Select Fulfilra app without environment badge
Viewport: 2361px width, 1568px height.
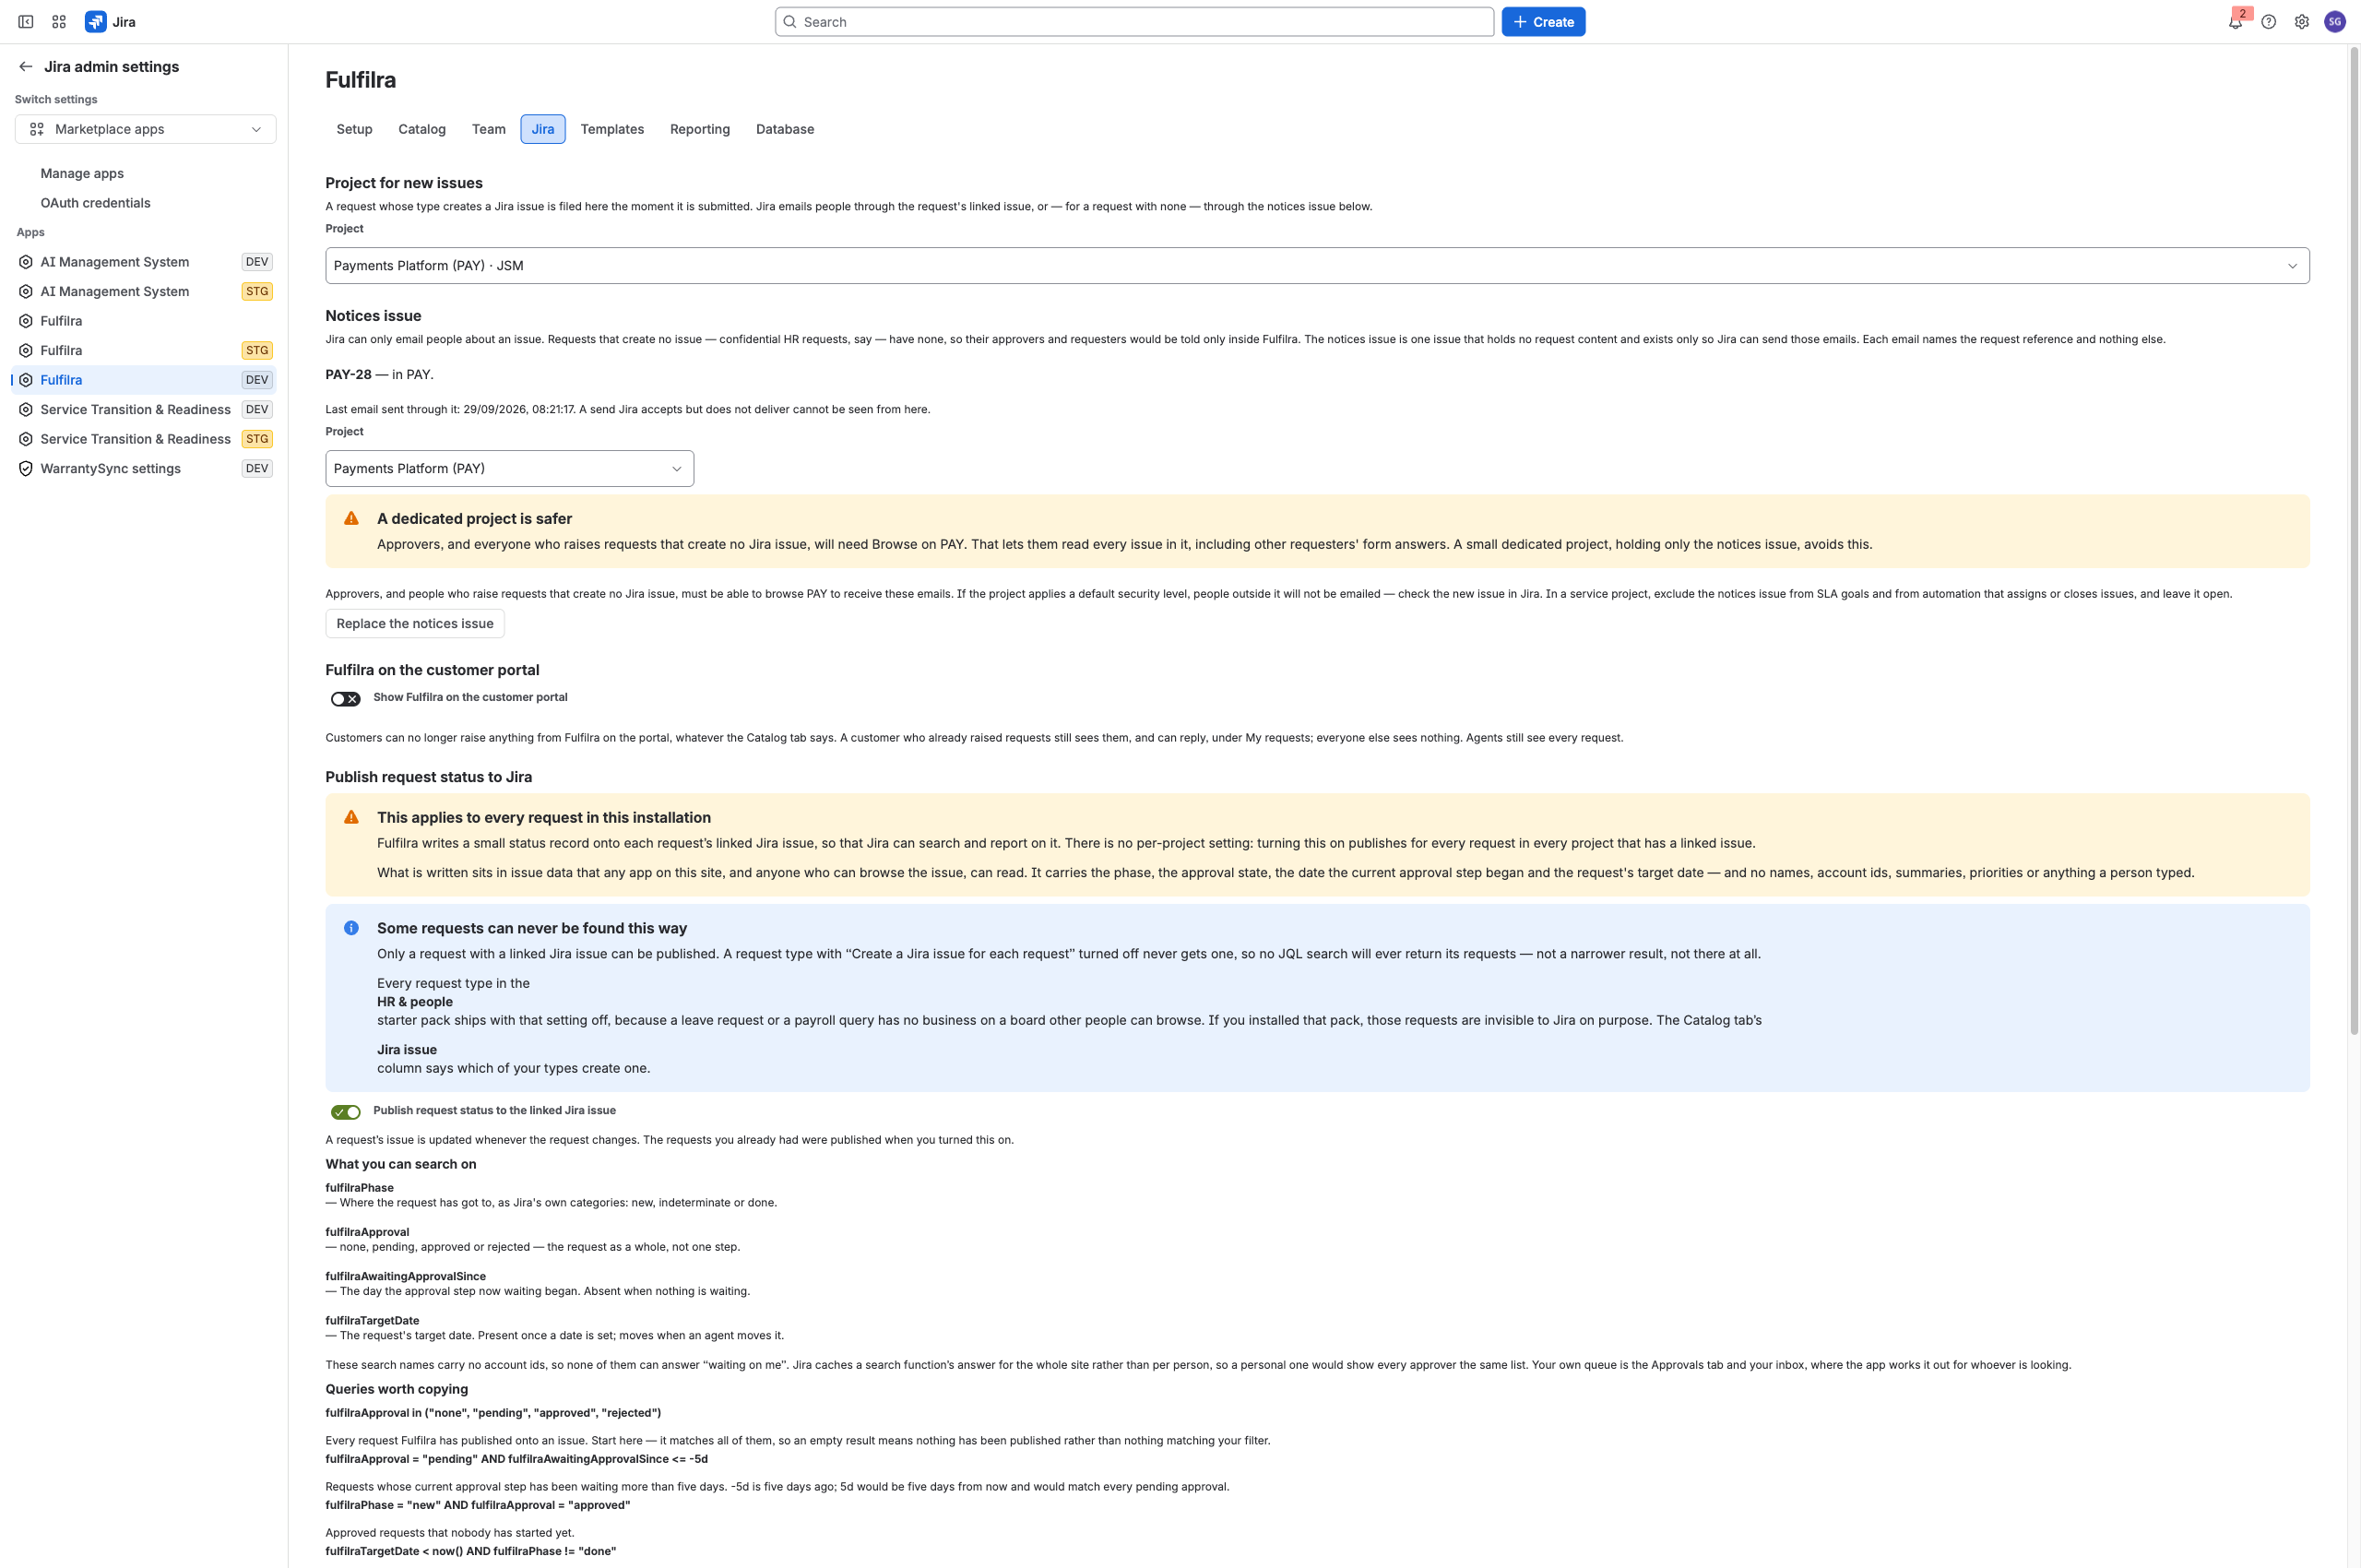(x=146, y=321)
